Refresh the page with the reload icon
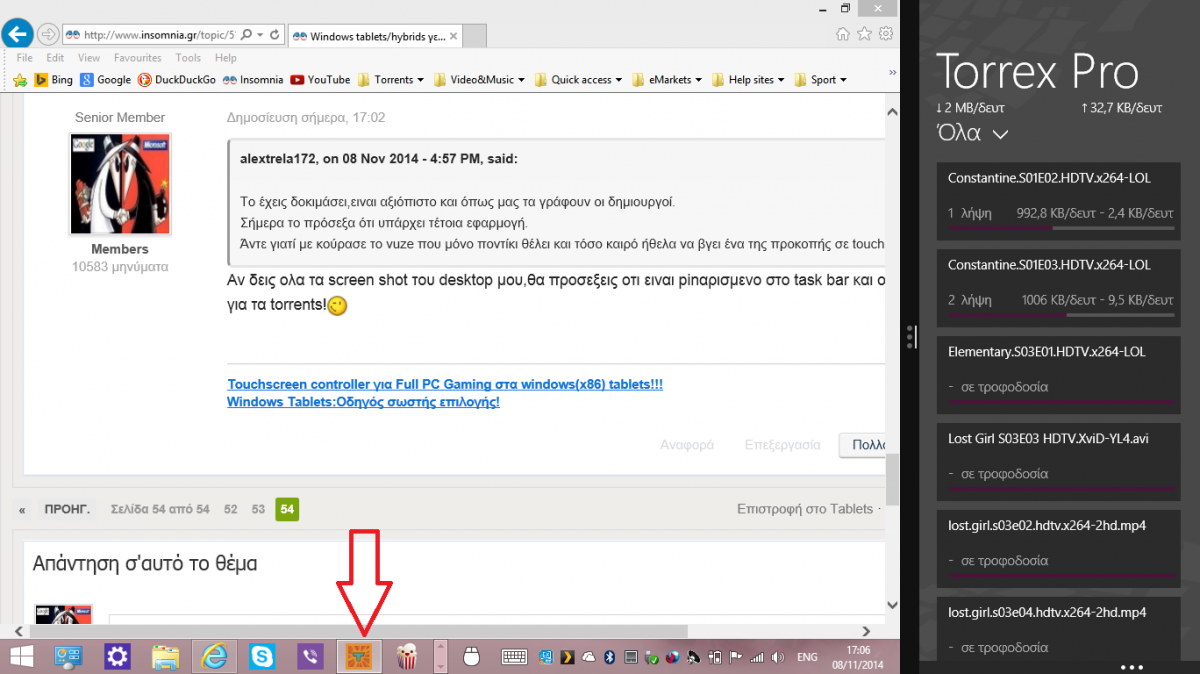The width and height of the screenshot is (1200, 674). tap(275, 35)
